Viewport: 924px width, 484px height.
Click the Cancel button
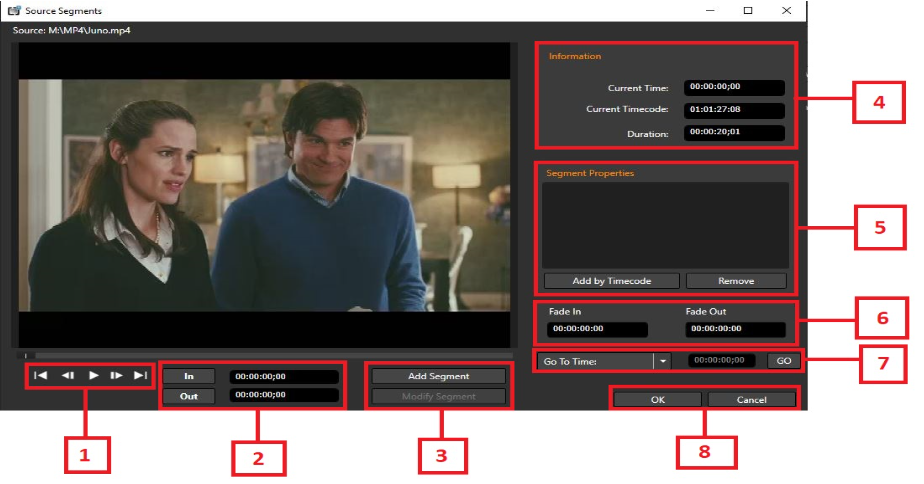point(751,400)
